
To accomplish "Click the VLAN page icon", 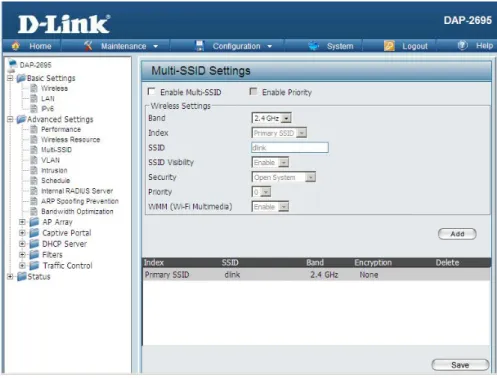I will coord(34,160).
